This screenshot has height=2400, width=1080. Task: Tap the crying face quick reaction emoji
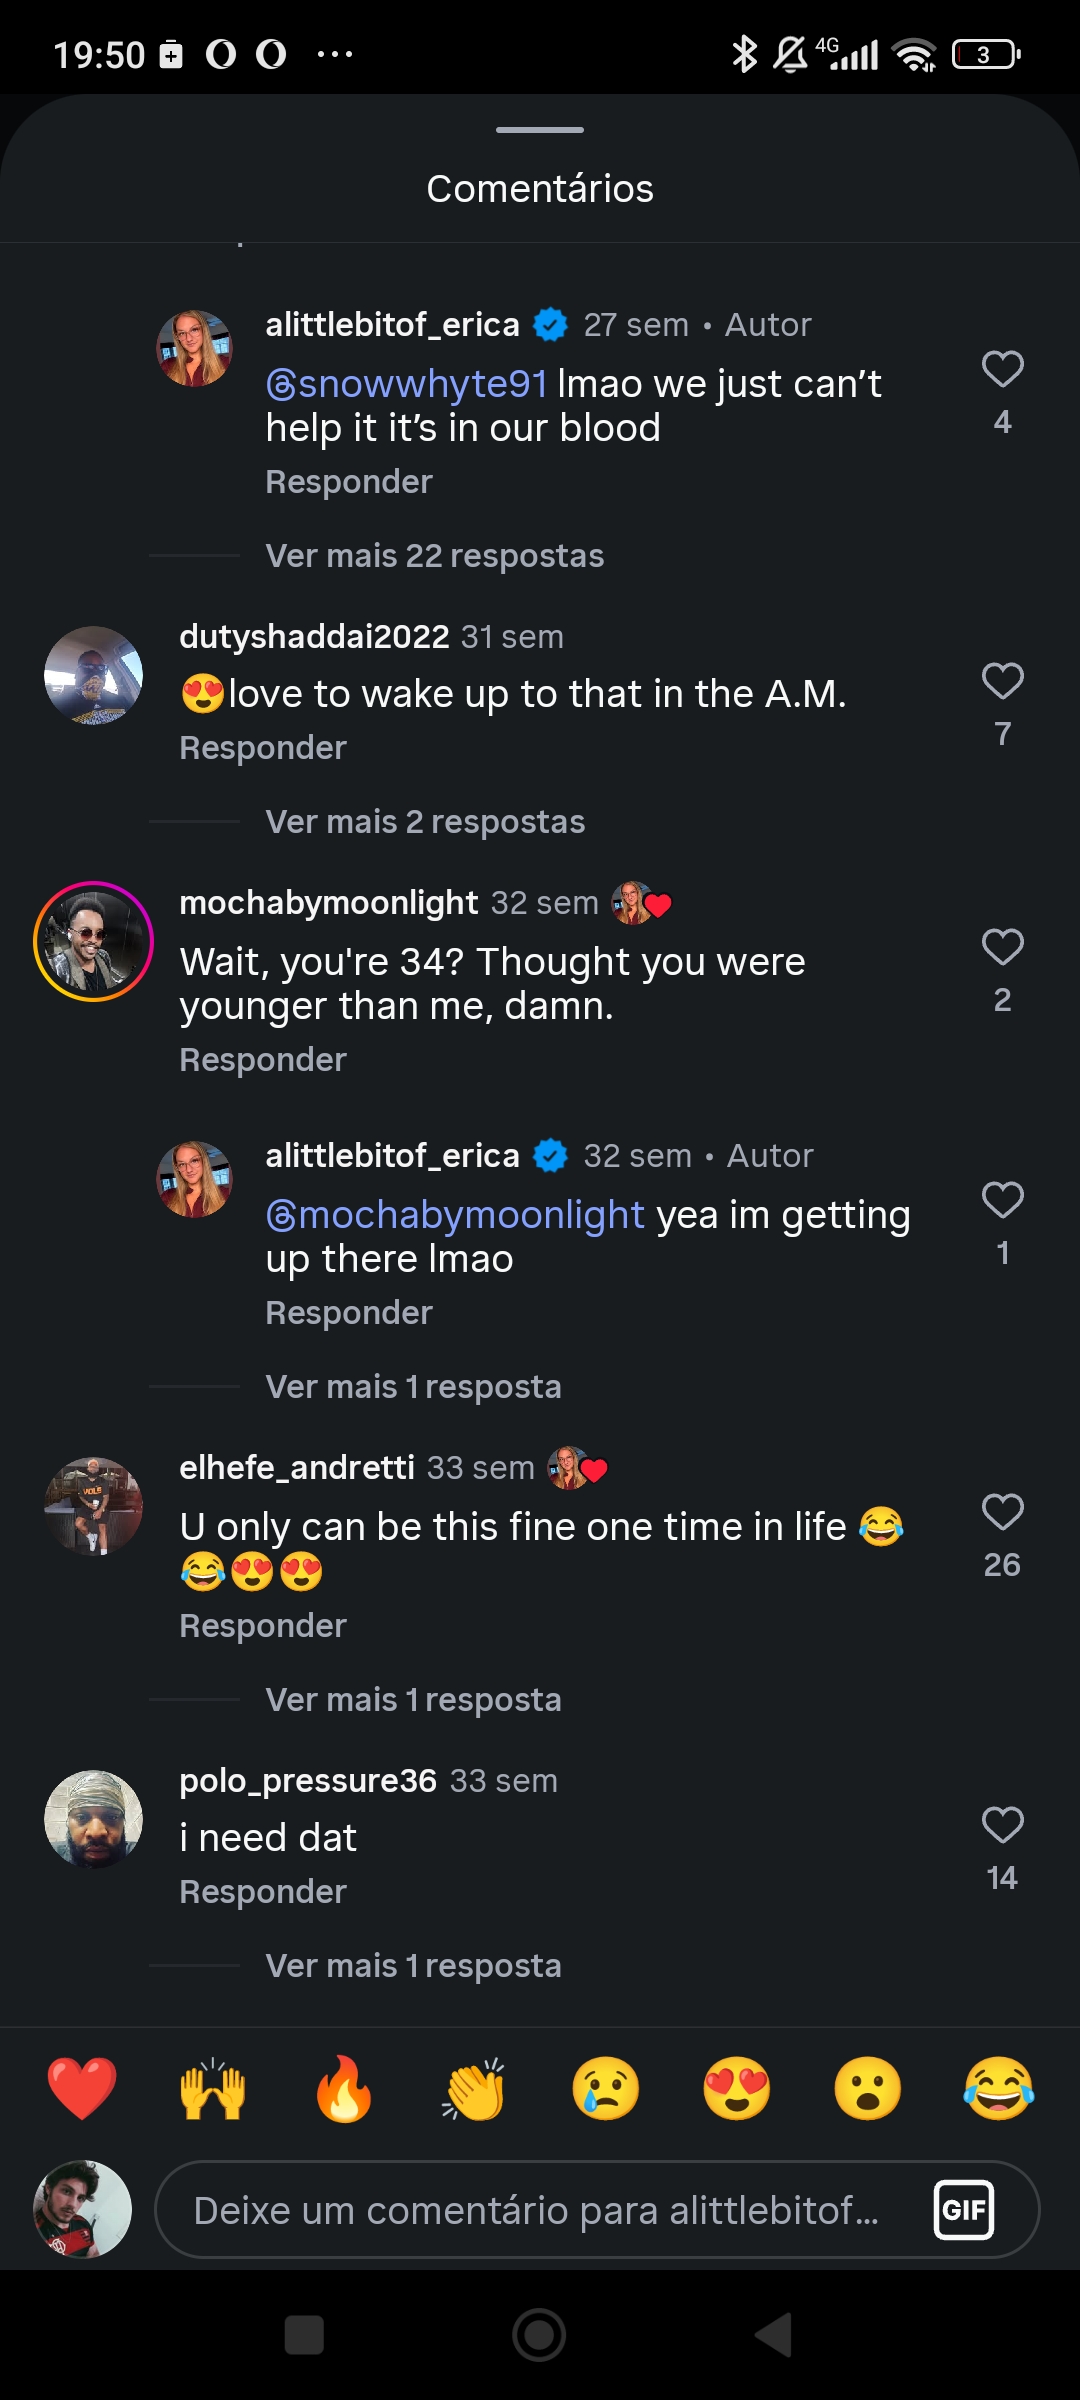tap(605, 2089)
